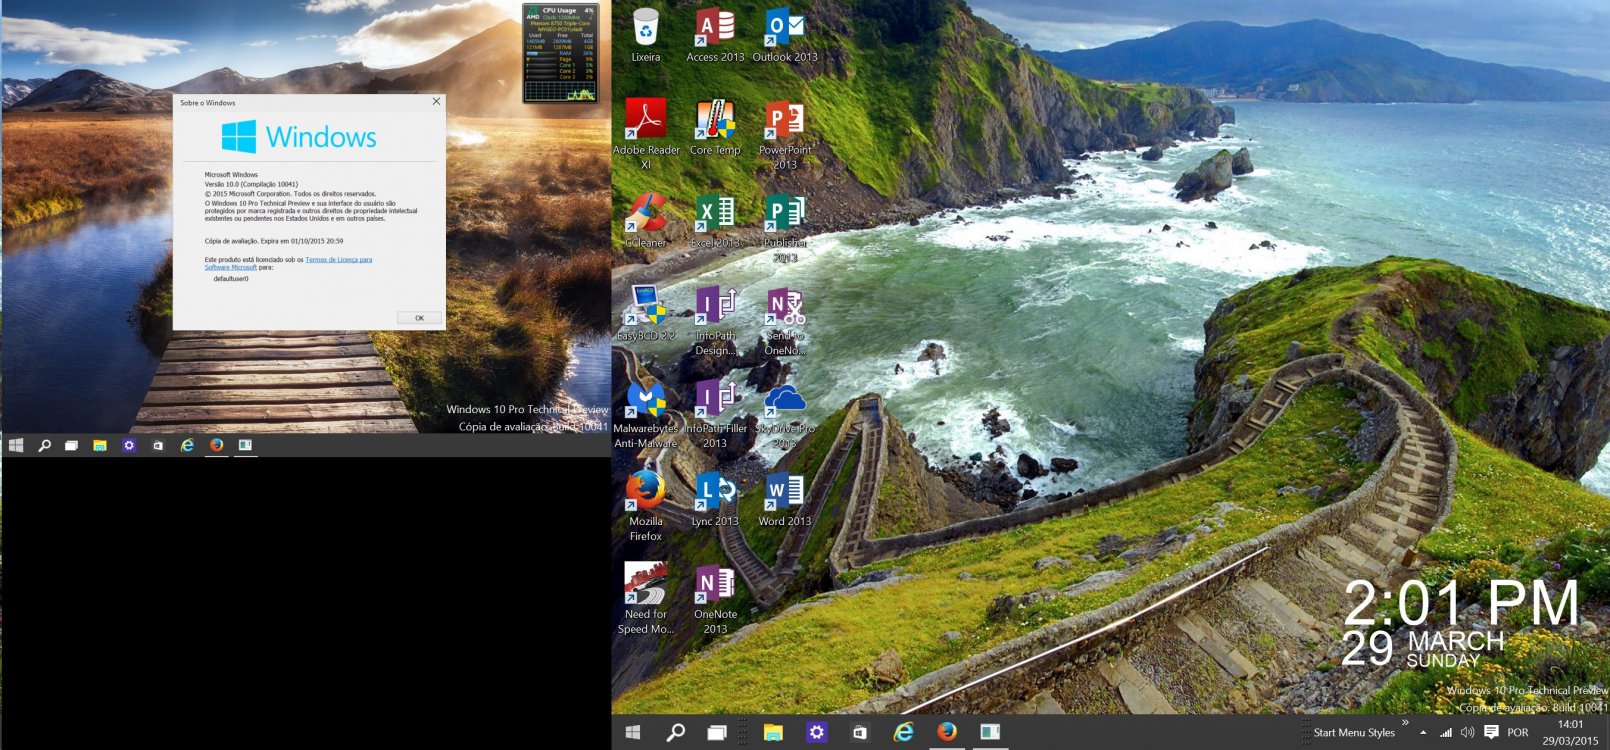Click Firefox on the taskbar under the dialog
Screen dimensions: 1610x750
point(216,445)
